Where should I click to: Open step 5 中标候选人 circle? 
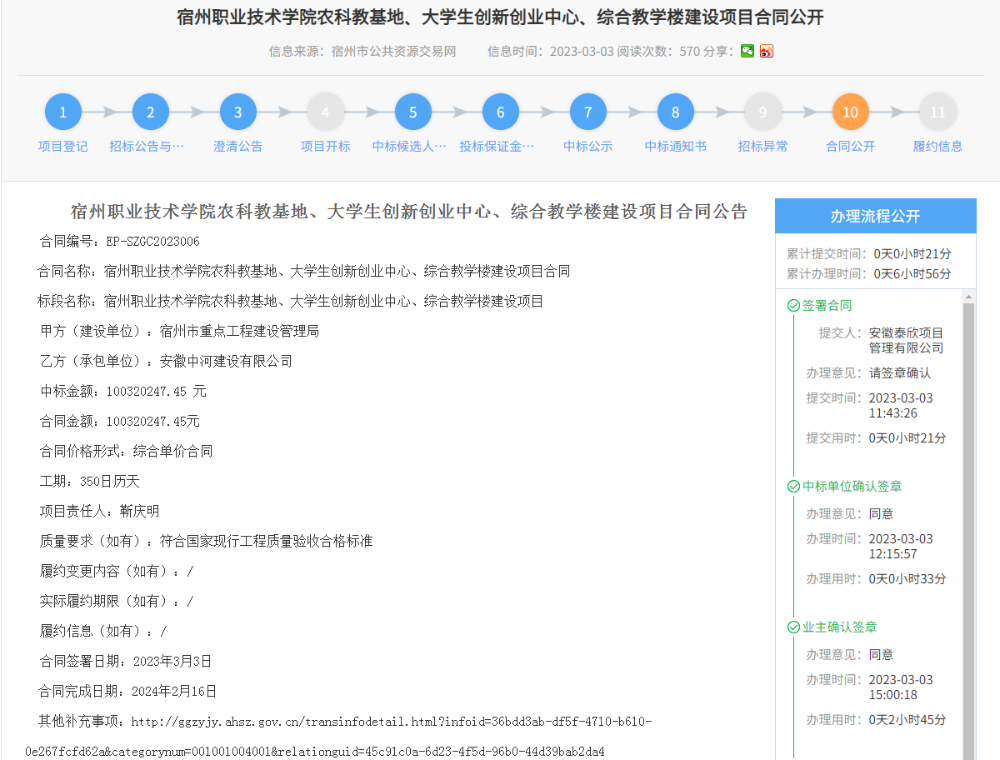(413, 112)
